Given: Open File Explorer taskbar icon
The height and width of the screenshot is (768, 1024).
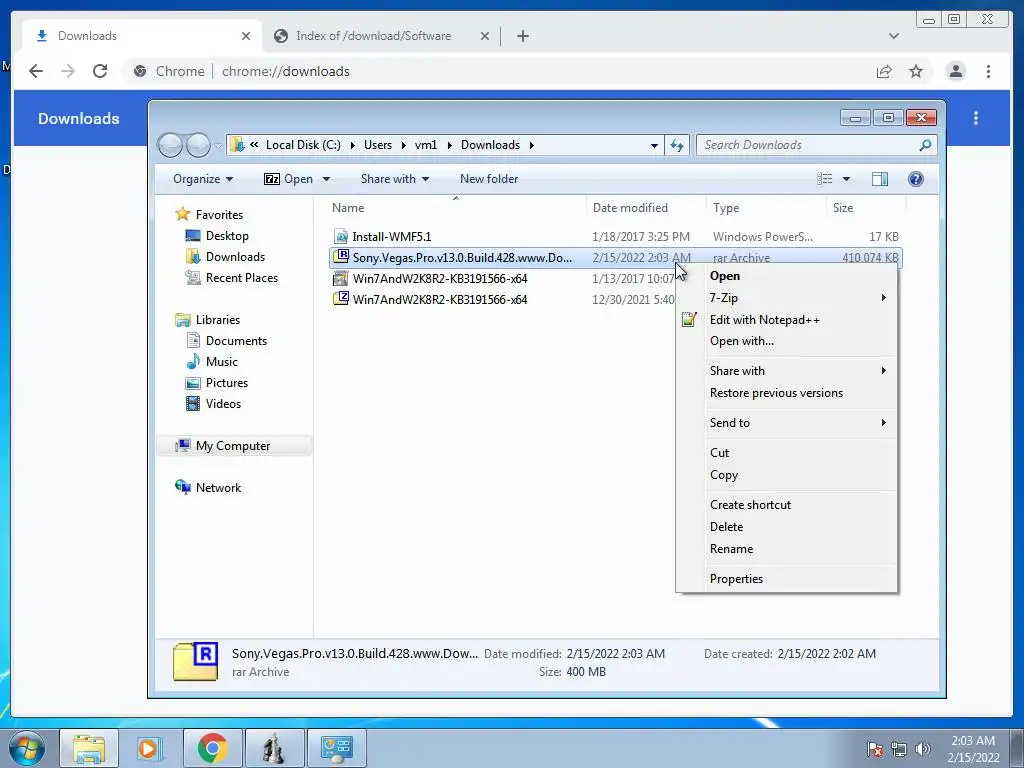Looking at the screenshot, I should [x=89, y=748].
